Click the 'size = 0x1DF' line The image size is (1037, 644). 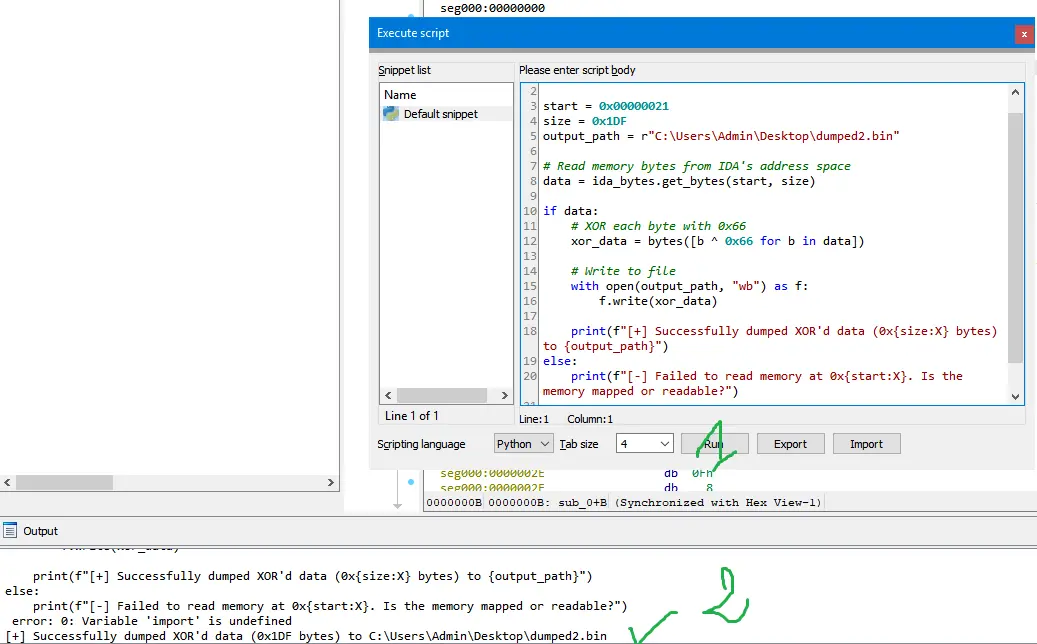tap(585, 121)
